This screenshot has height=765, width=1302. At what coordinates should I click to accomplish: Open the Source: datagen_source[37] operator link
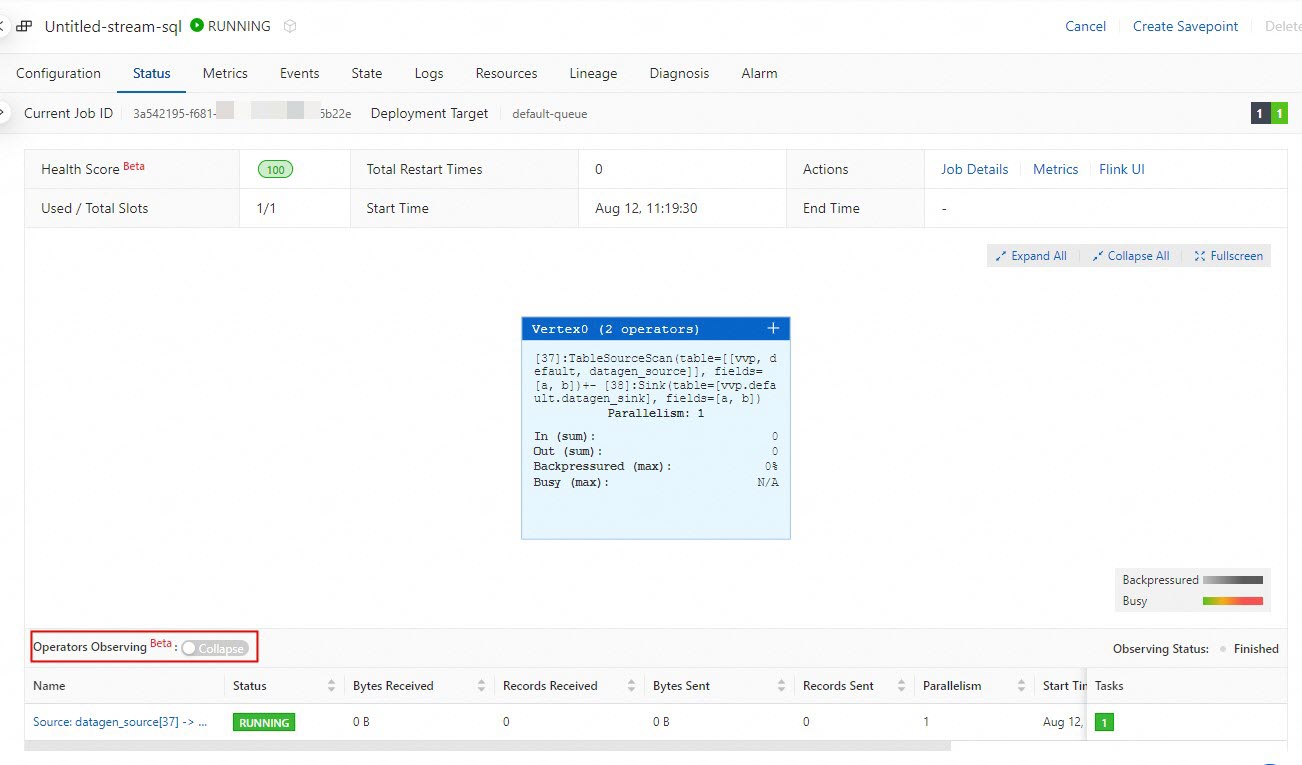point(120,722)
